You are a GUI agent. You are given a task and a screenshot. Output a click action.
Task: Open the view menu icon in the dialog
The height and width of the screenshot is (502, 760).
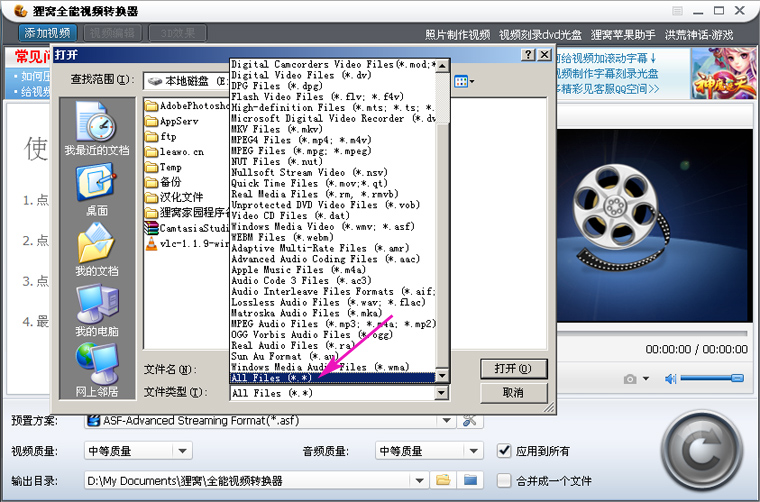tap(464, 81)
